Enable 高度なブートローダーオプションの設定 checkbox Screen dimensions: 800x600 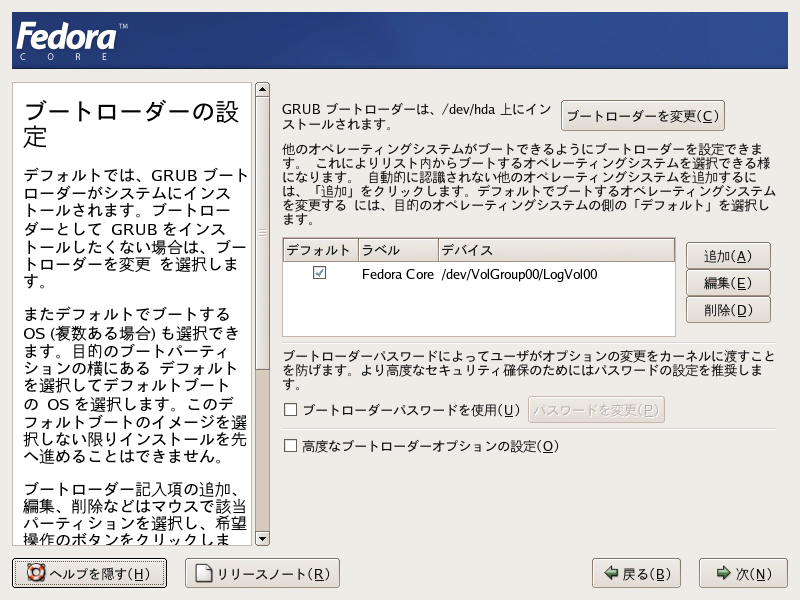pos(290,445)
